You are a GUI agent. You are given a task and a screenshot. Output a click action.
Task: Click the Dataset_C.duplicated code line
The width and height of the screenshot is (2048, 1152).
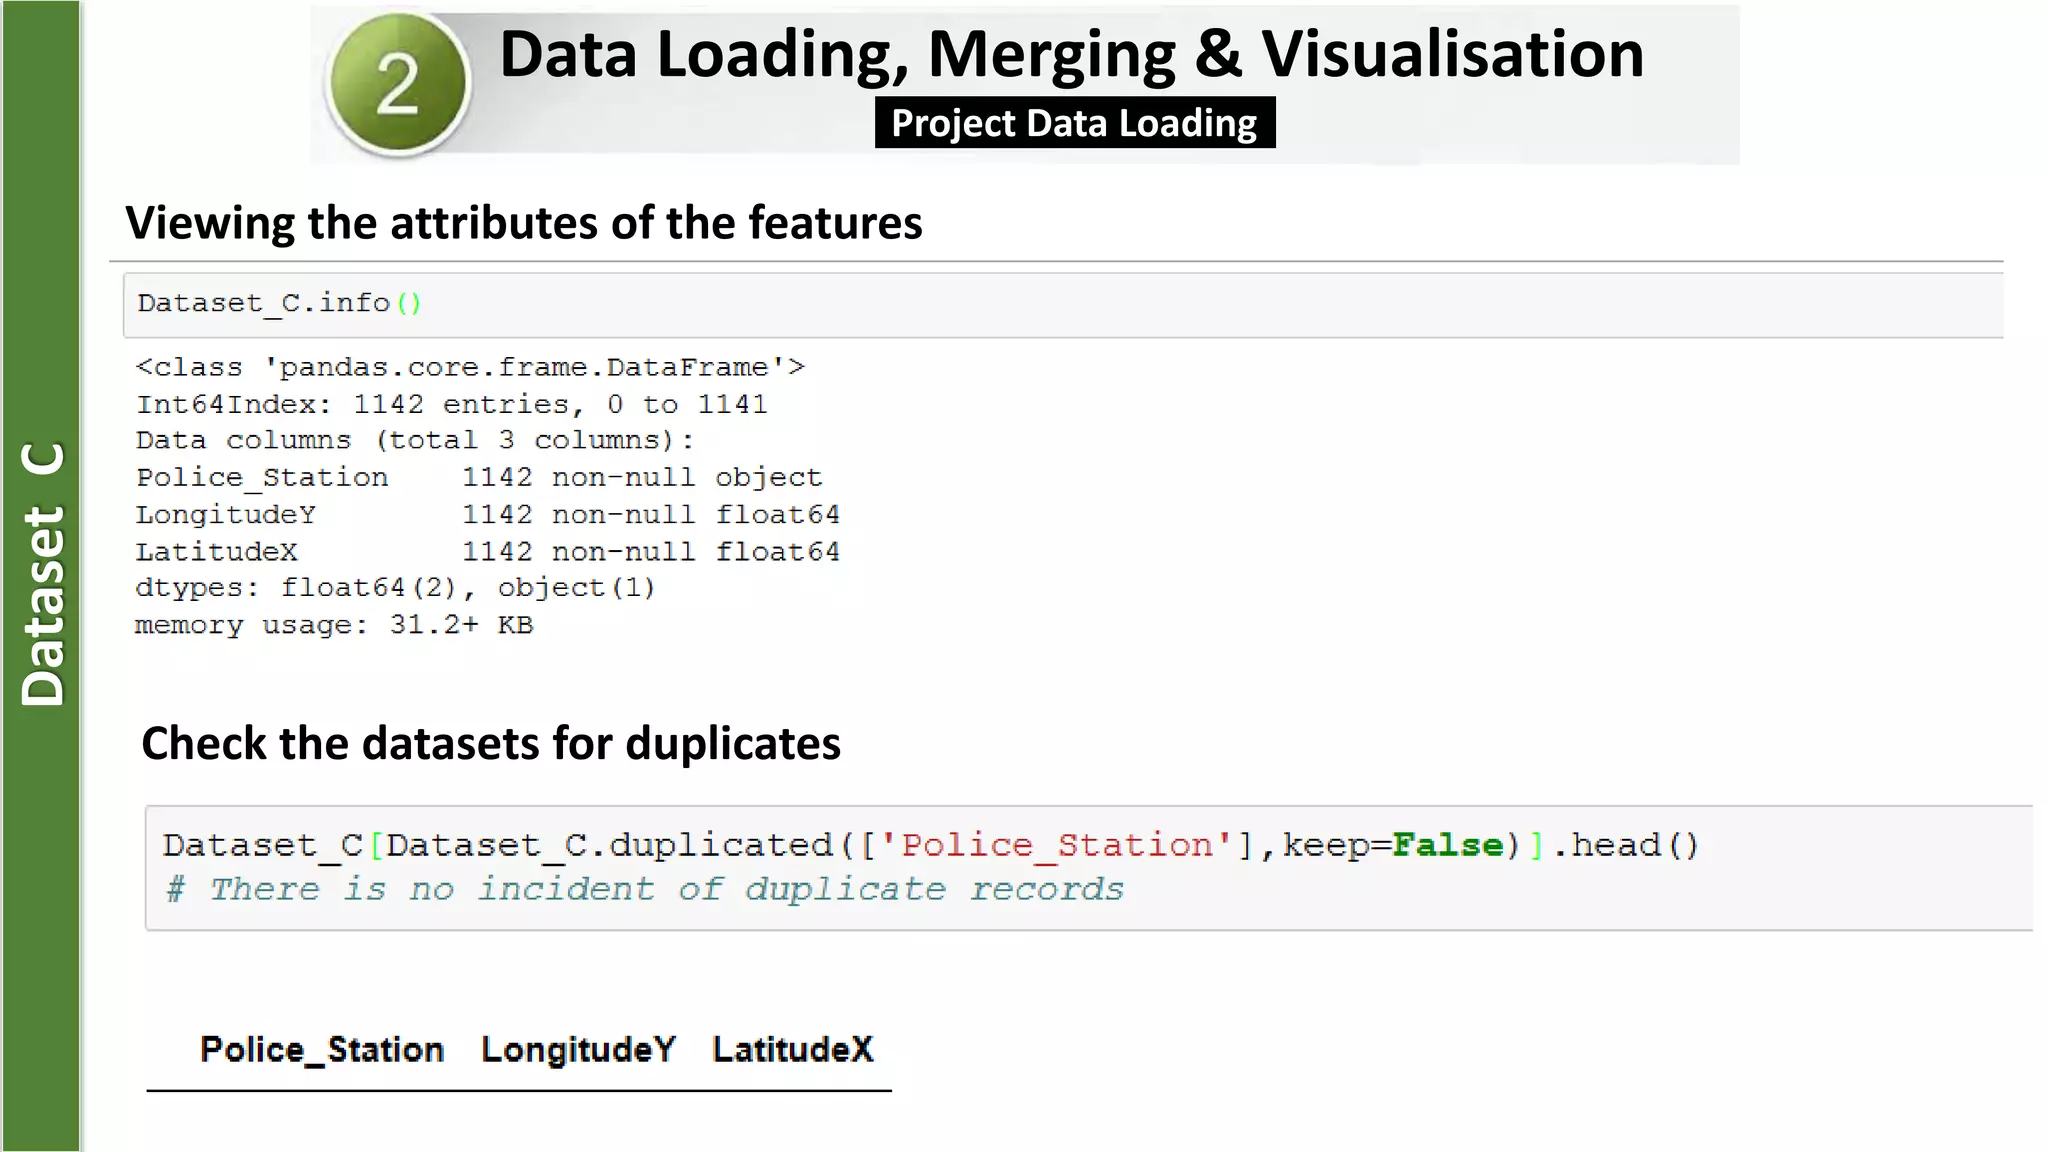(931, 846)
